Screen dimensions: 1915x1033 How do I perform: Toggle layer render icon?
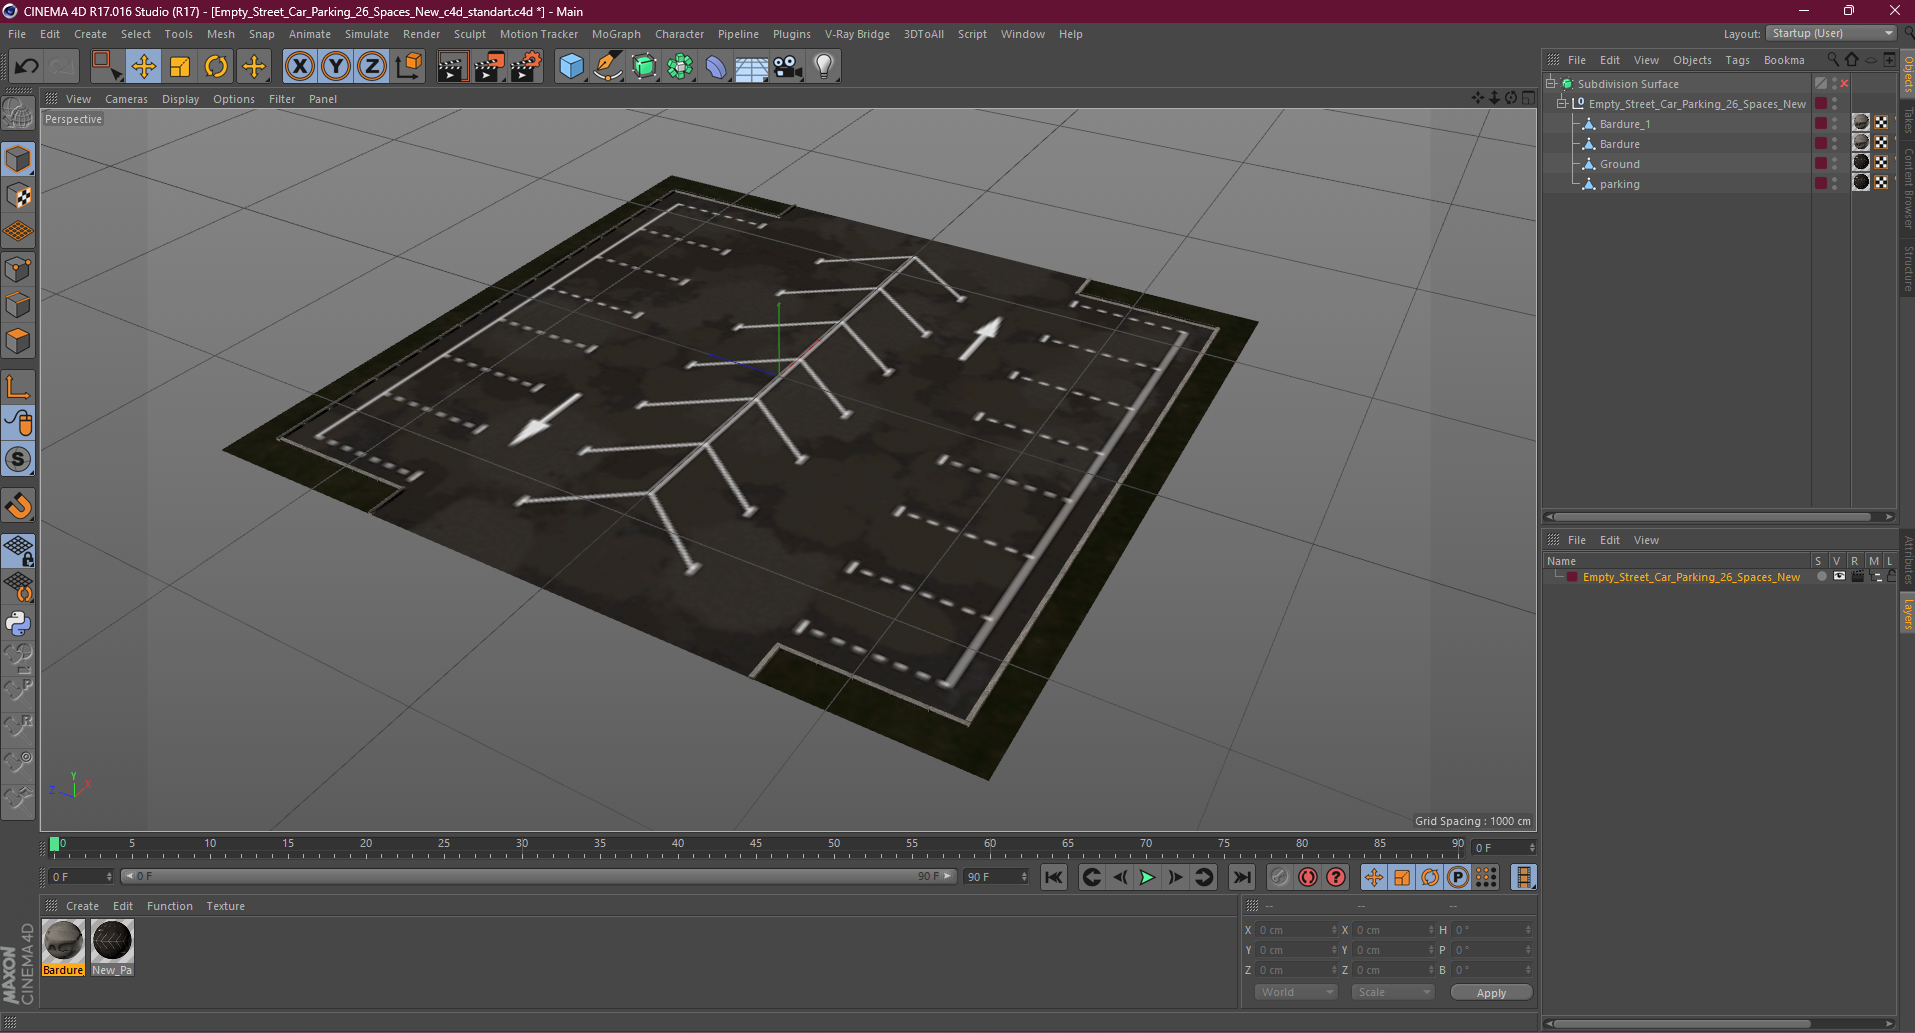pos(1857,577)
